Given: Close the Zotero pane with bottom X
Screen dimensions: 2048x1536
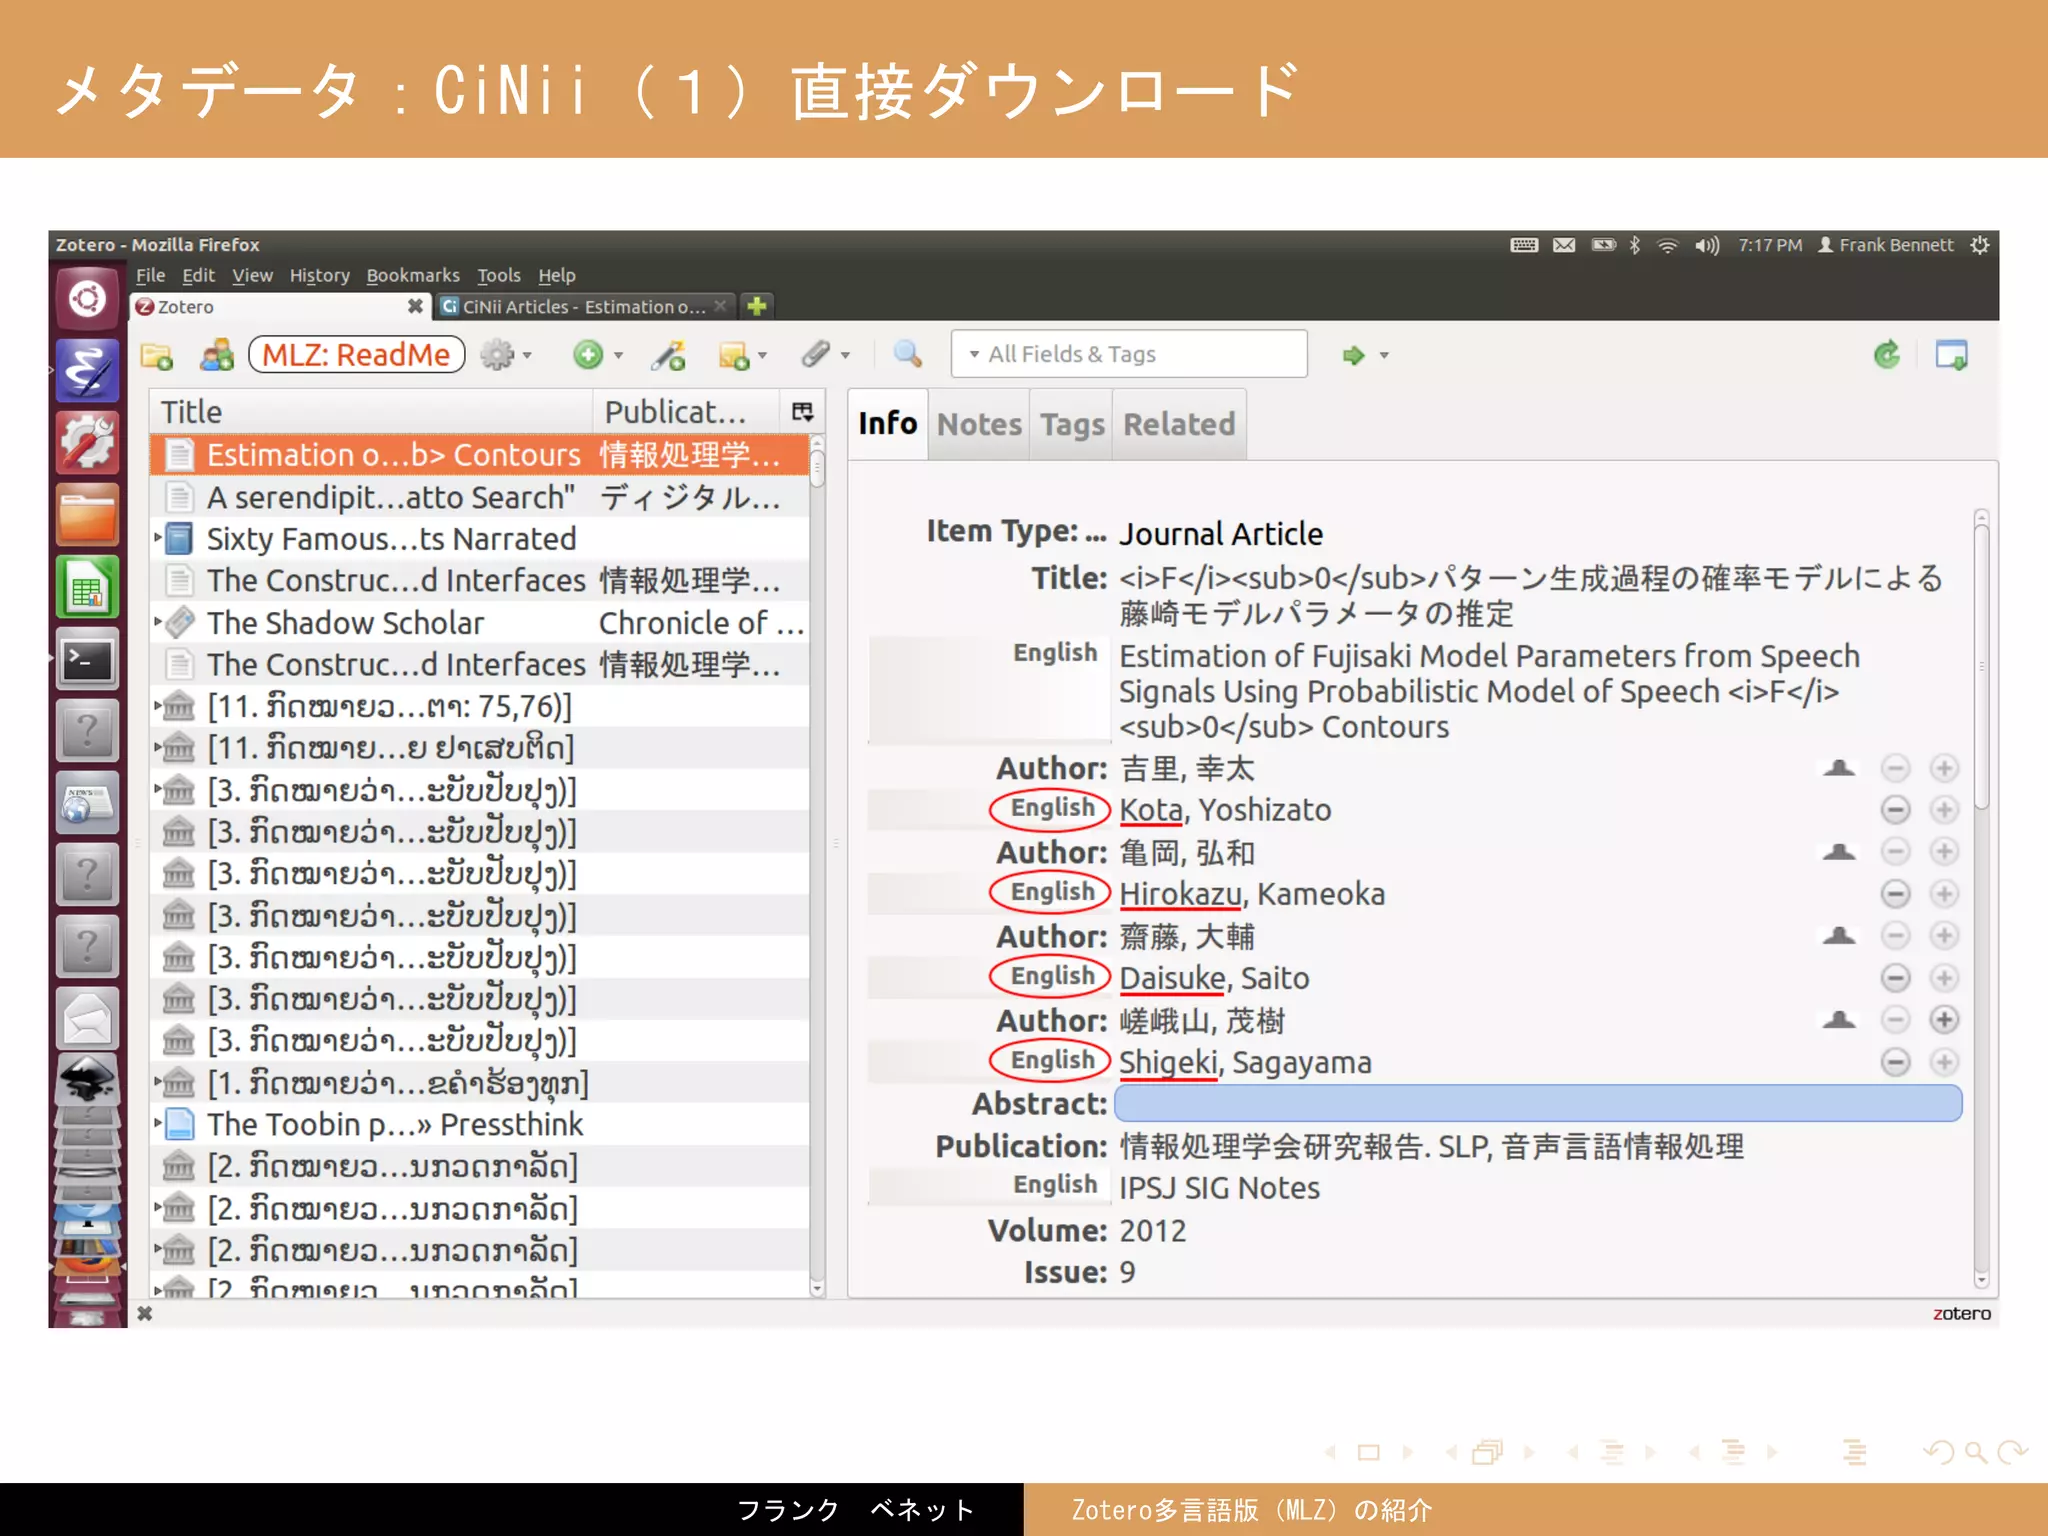Looking at the screenshot, I should tap(145, 1313).
